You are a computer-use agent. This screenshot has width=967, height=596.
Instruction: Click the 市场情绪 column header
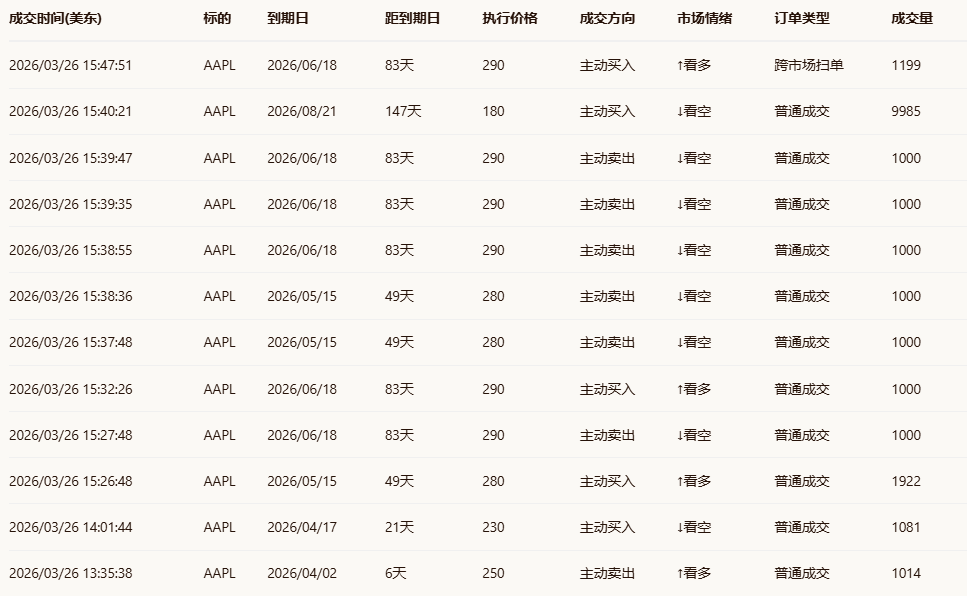tap(704, 19)
